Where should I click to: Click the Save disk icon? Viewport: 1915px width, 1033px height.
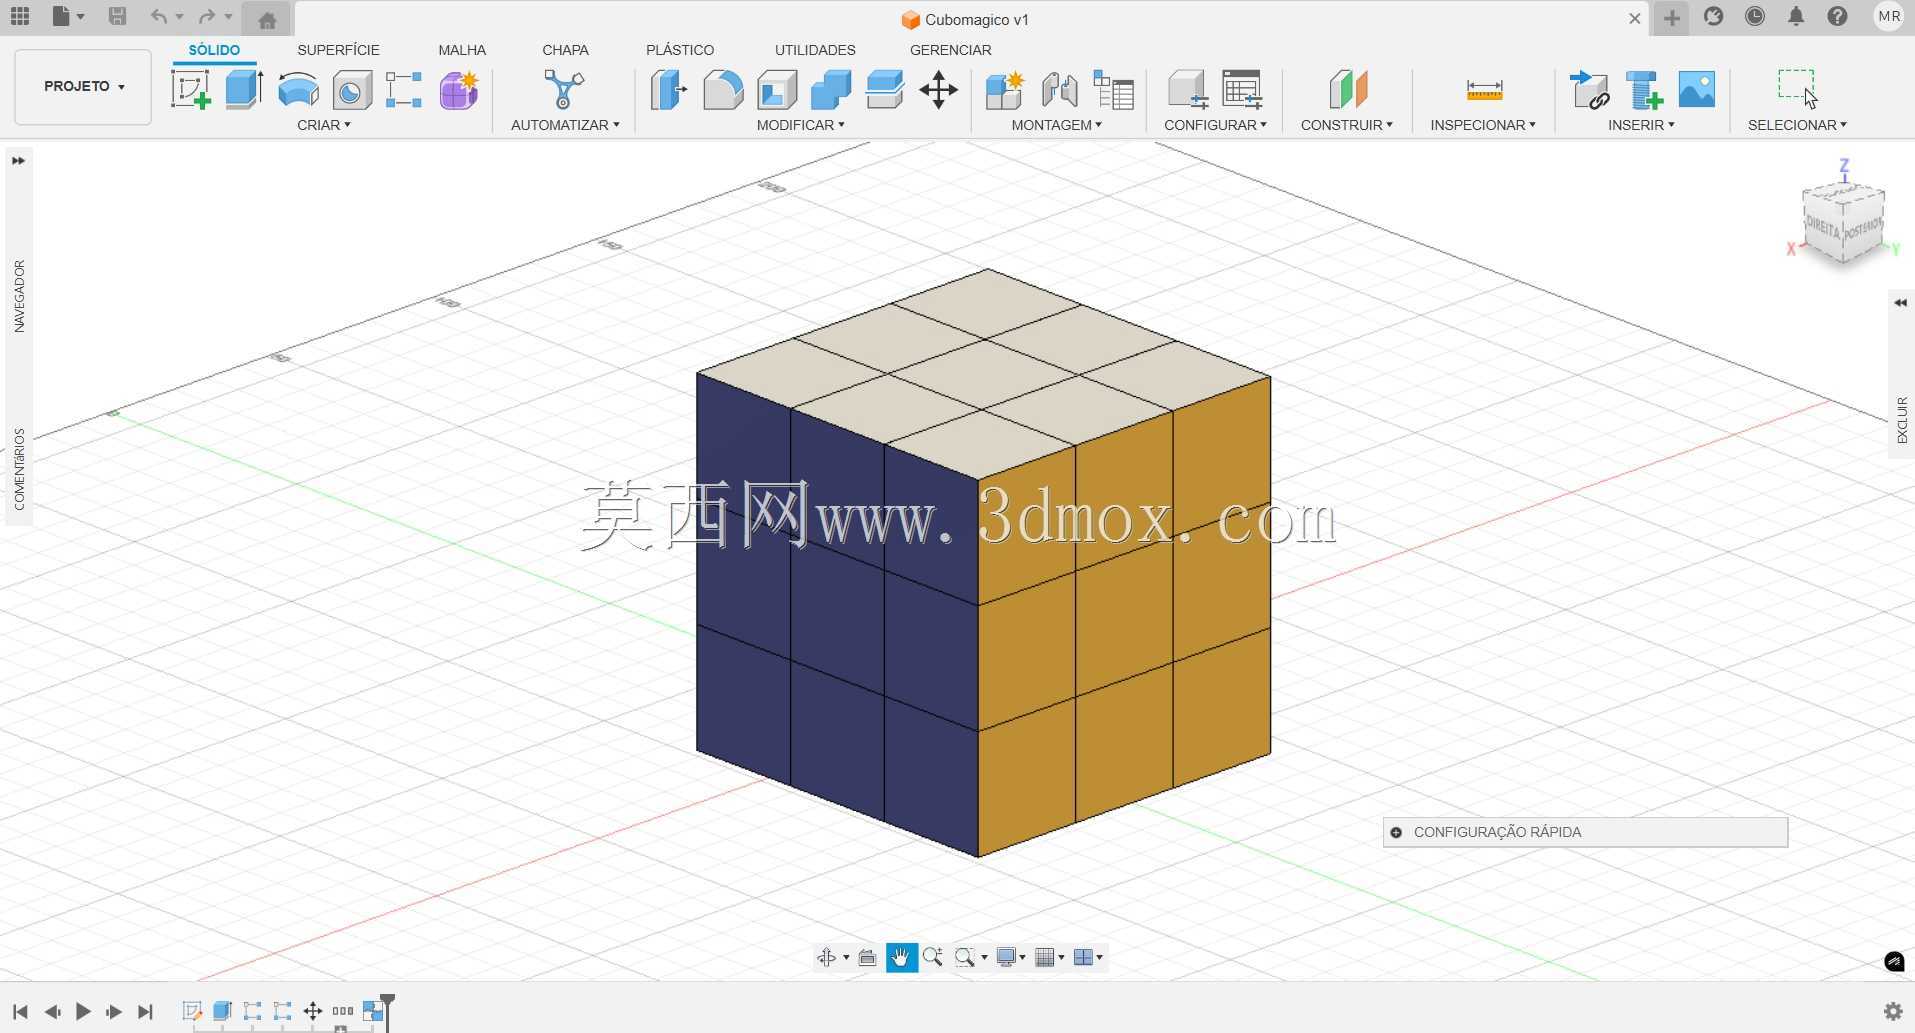(117, 16)
